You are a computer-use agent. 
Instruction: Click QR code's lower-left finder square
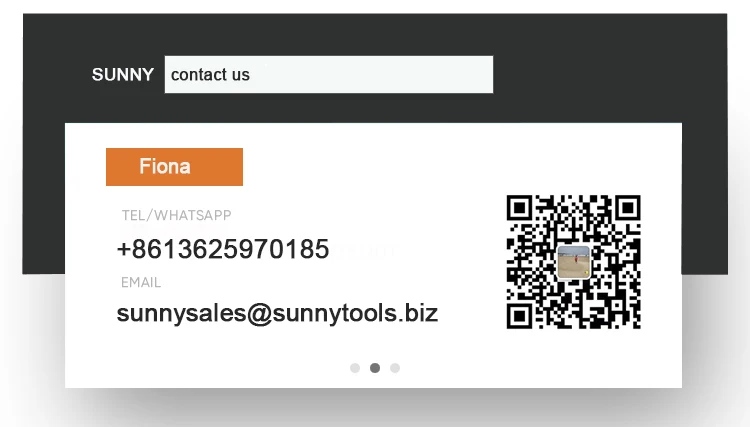pos(520,316)
